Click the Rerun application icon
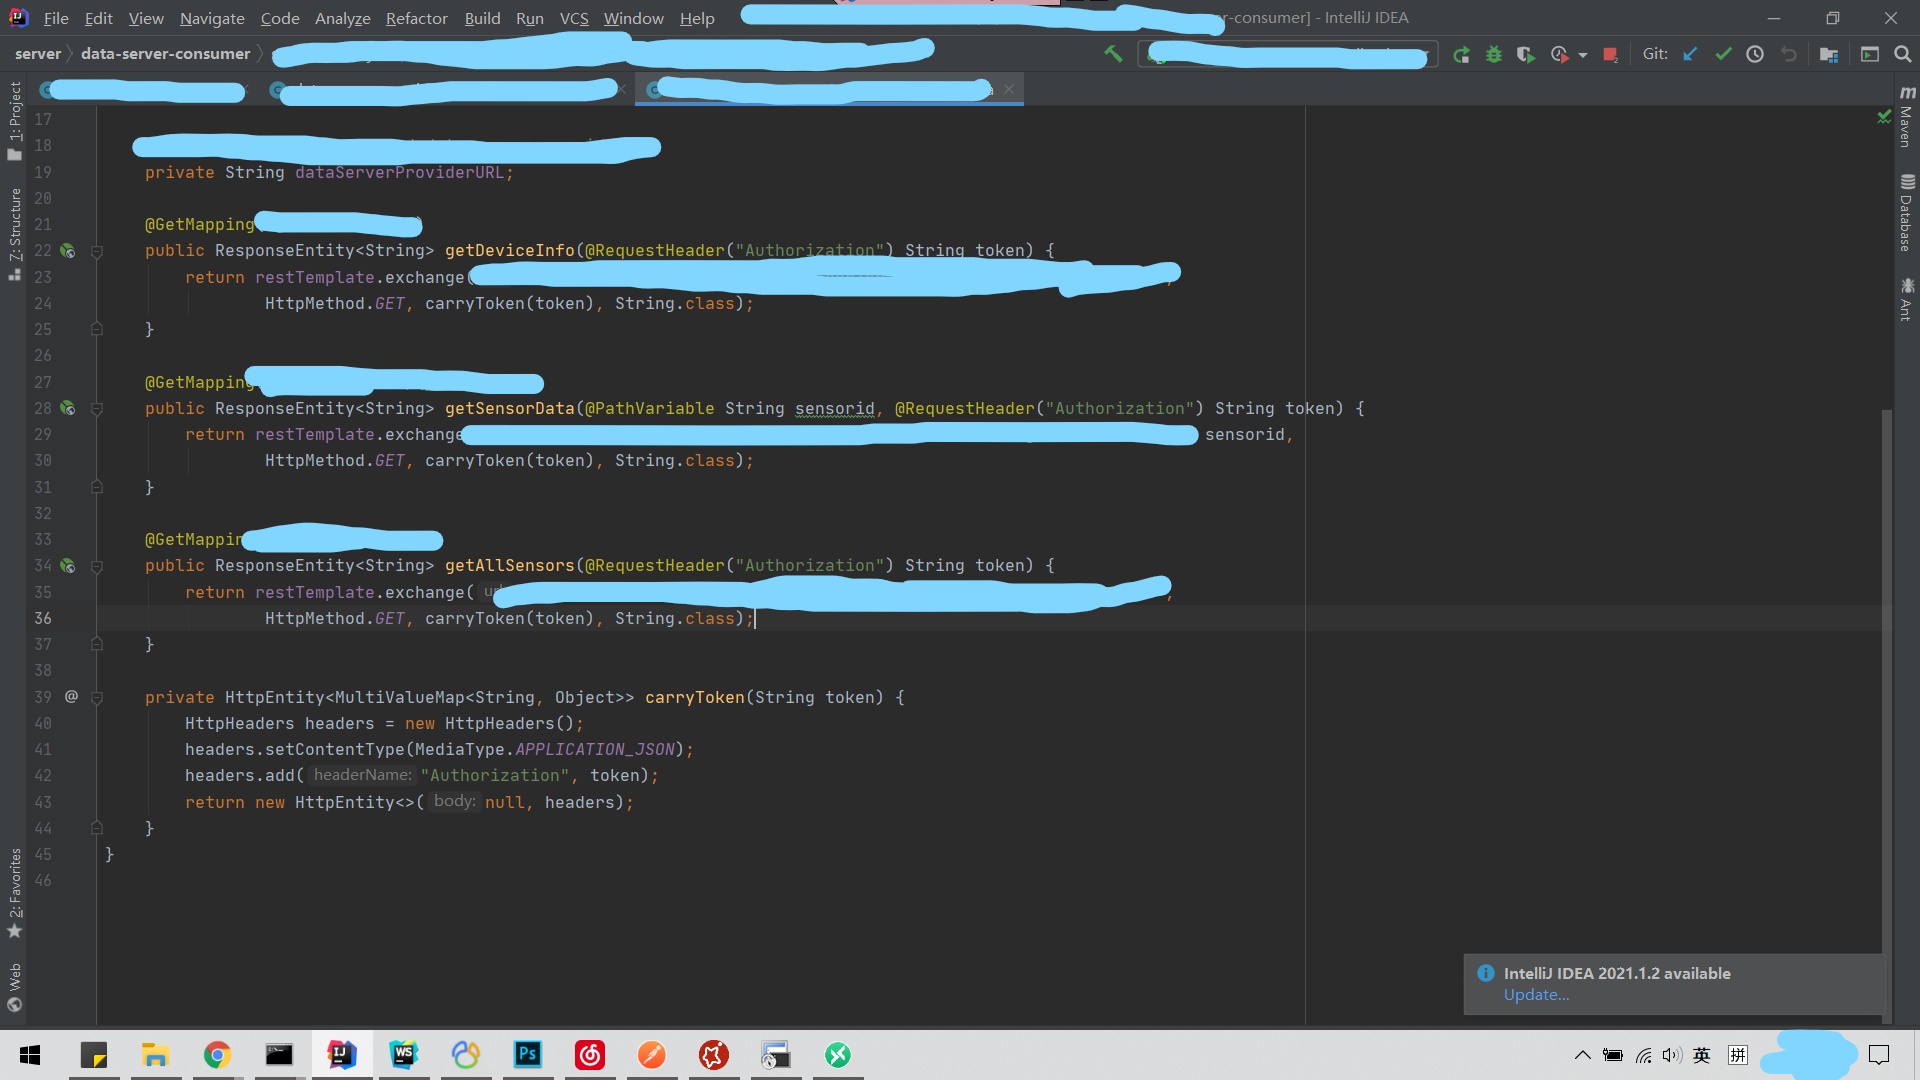 [x=1461, y=55]
